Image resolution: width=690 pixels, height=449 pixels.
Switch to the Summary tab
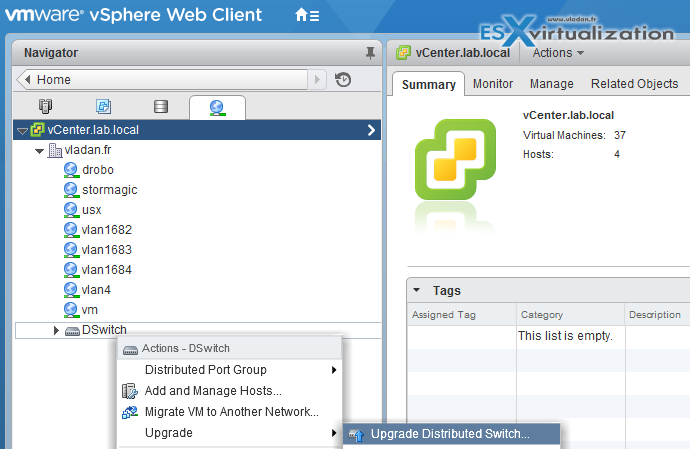click(429, 85)
